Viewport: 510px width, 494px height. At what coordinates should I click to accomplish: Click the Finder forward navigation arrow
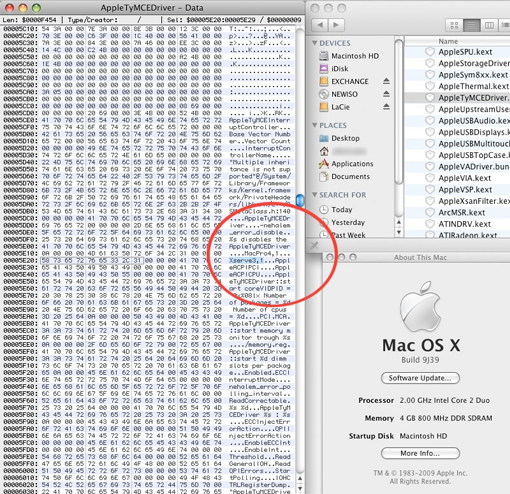point(336,25)
